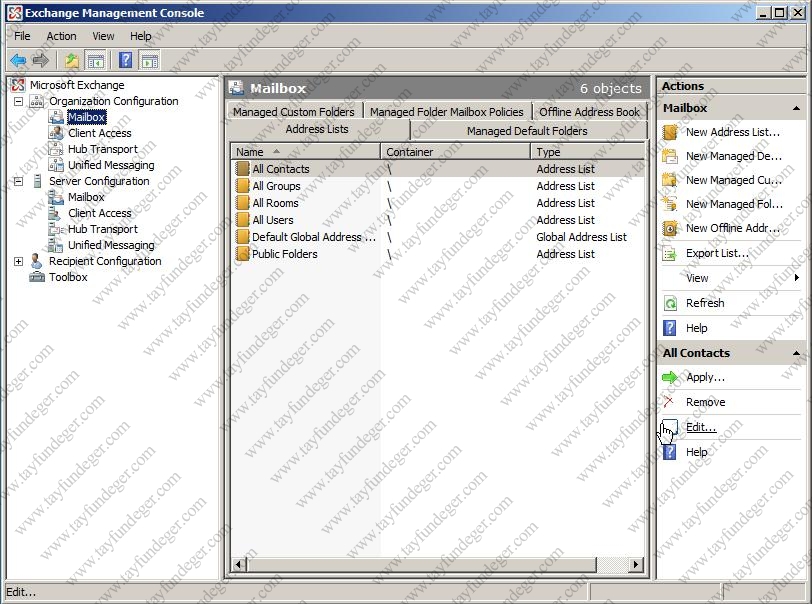Click the horizontal scrollbar right arrow

(636, 564)
